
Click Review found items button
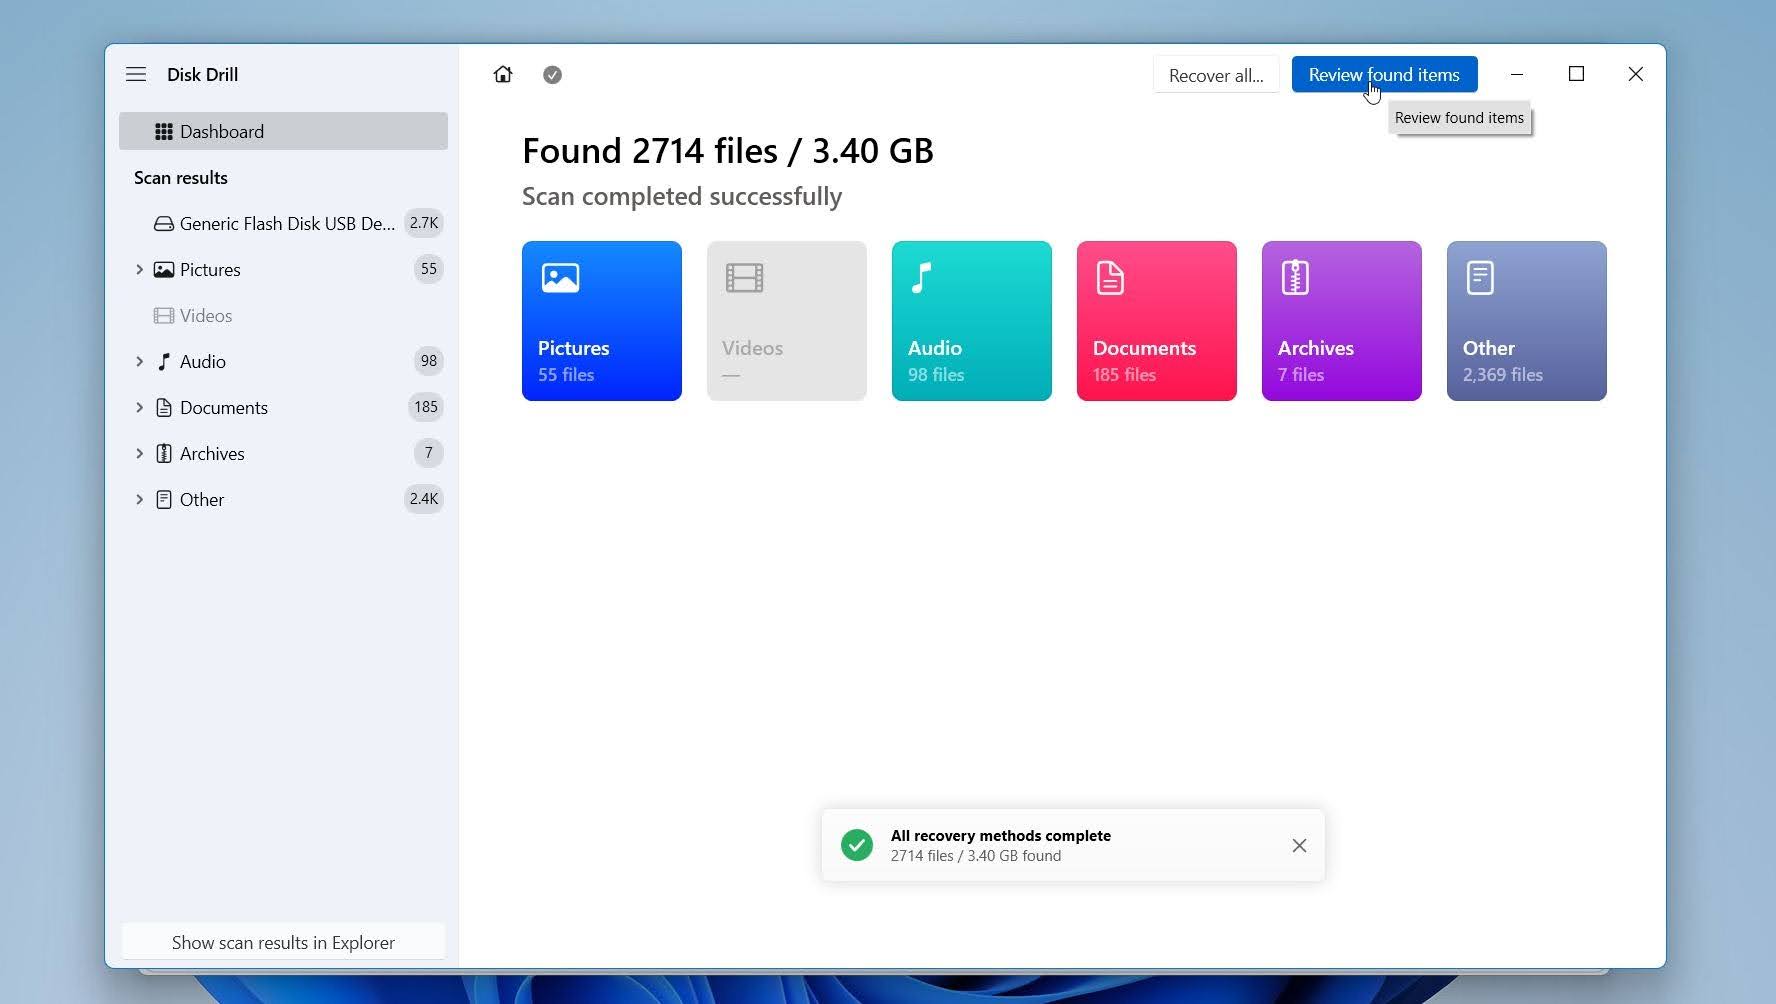(x=1384, y=74)
